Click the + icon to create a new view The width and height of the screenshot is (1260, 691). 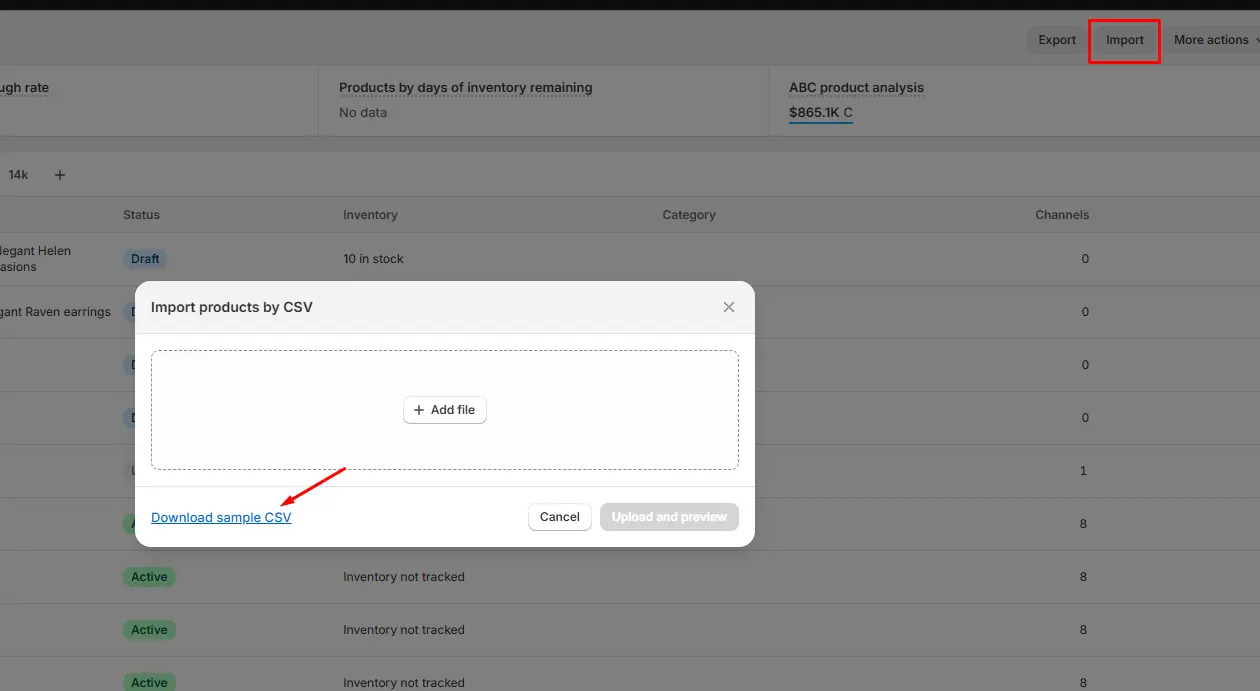click(x=60, y=174)
